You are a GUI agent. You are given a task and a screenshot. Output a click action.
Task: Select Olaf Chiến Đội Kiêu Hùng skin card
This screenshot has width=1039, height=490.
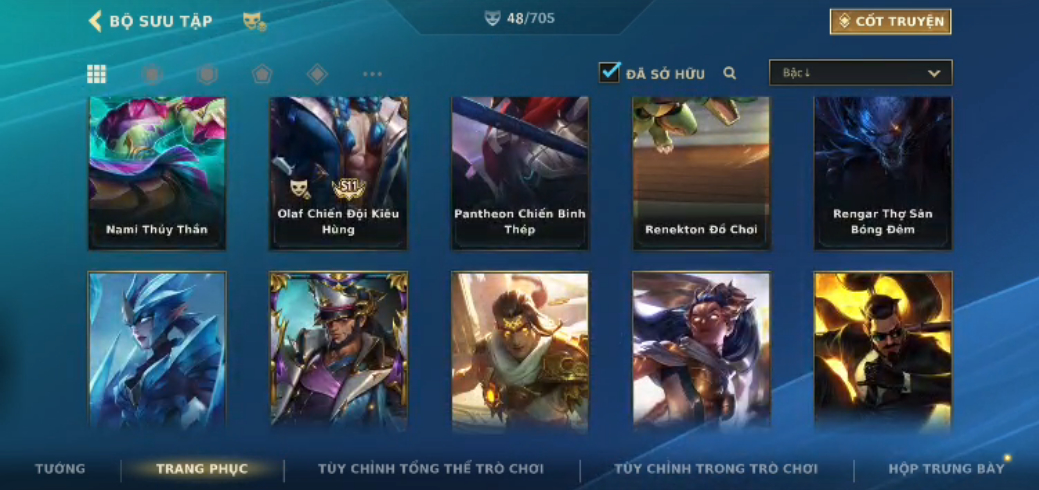[339, 173]
